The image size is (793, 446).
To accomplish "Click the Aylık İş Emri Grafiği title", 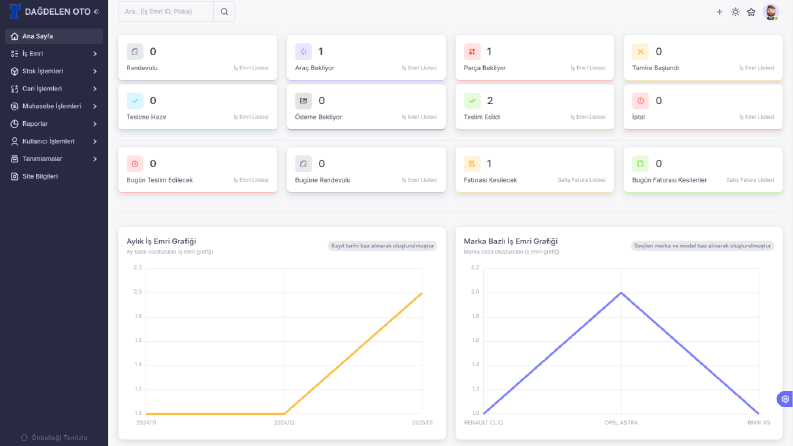I will (161, 241).
